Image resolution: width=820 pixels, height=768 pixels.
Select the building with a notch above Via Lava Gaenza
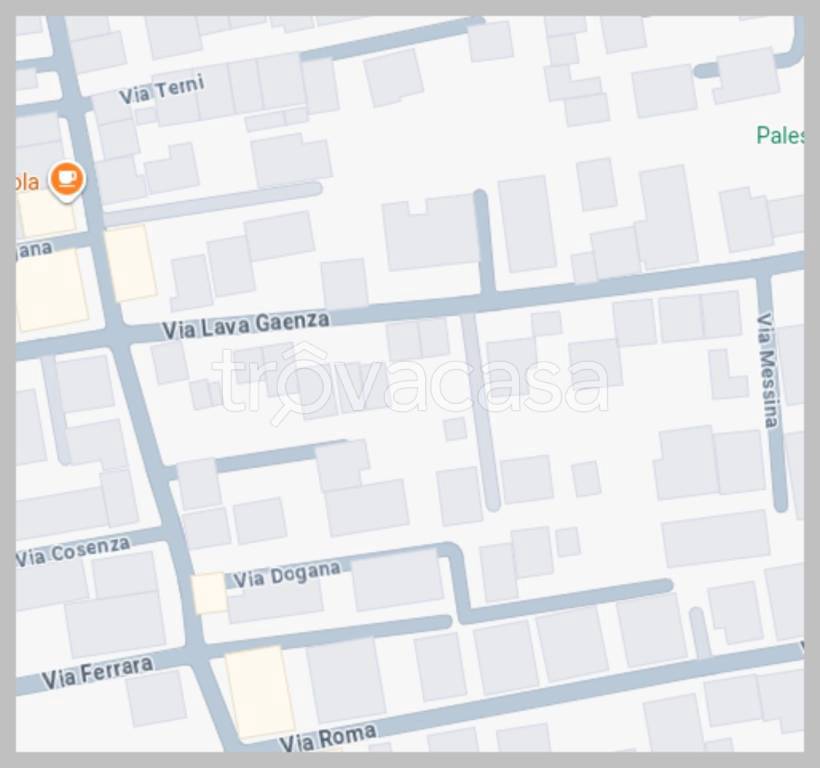pos(430,234)
